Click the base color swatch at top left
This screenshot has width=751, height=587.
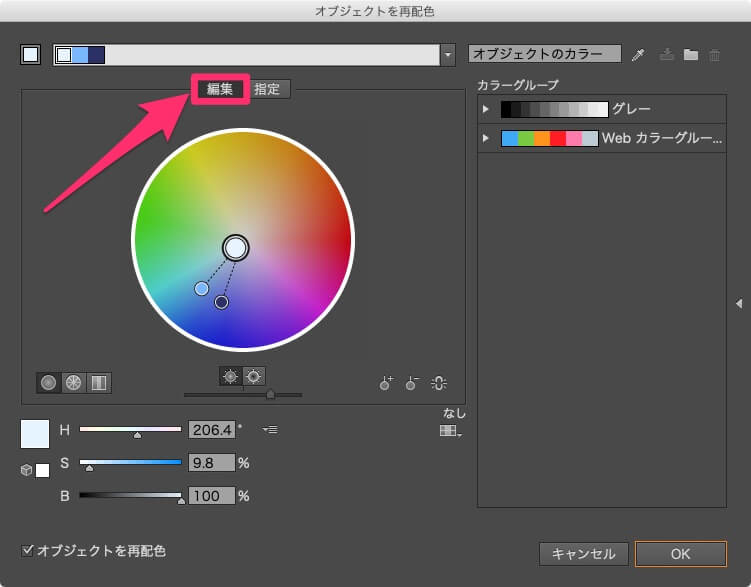tap(31, 55)
